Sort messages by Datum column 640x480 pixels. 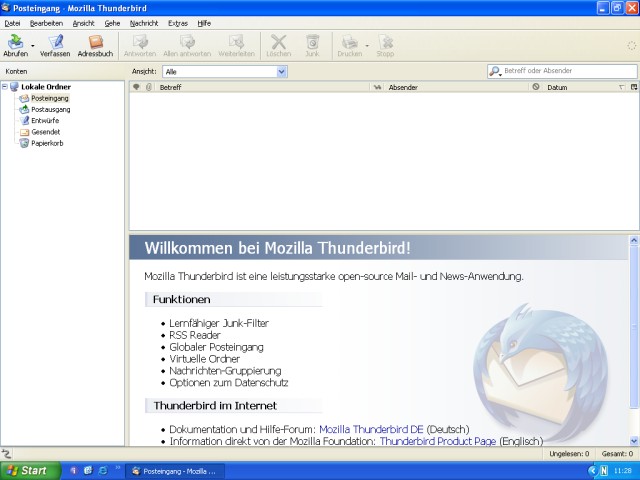(x=586, y=87)
